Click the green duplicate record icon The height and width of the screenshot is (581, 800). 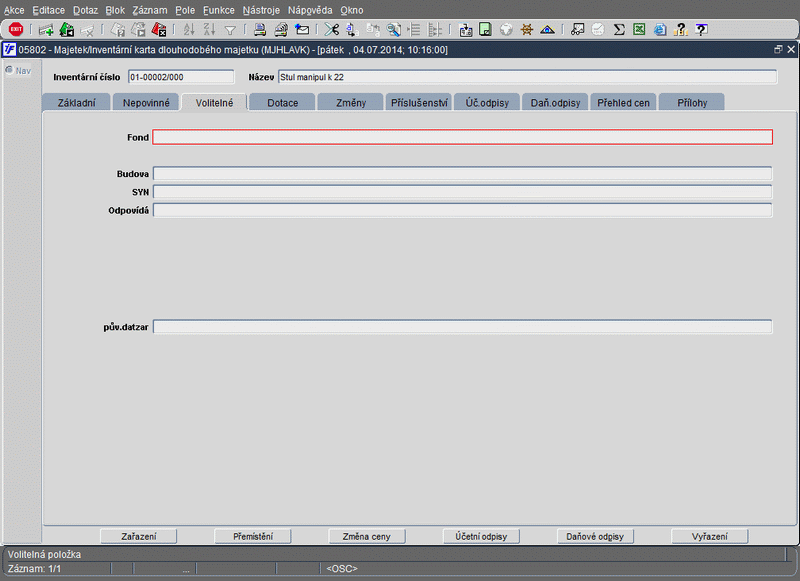click(x=67, y=30)
